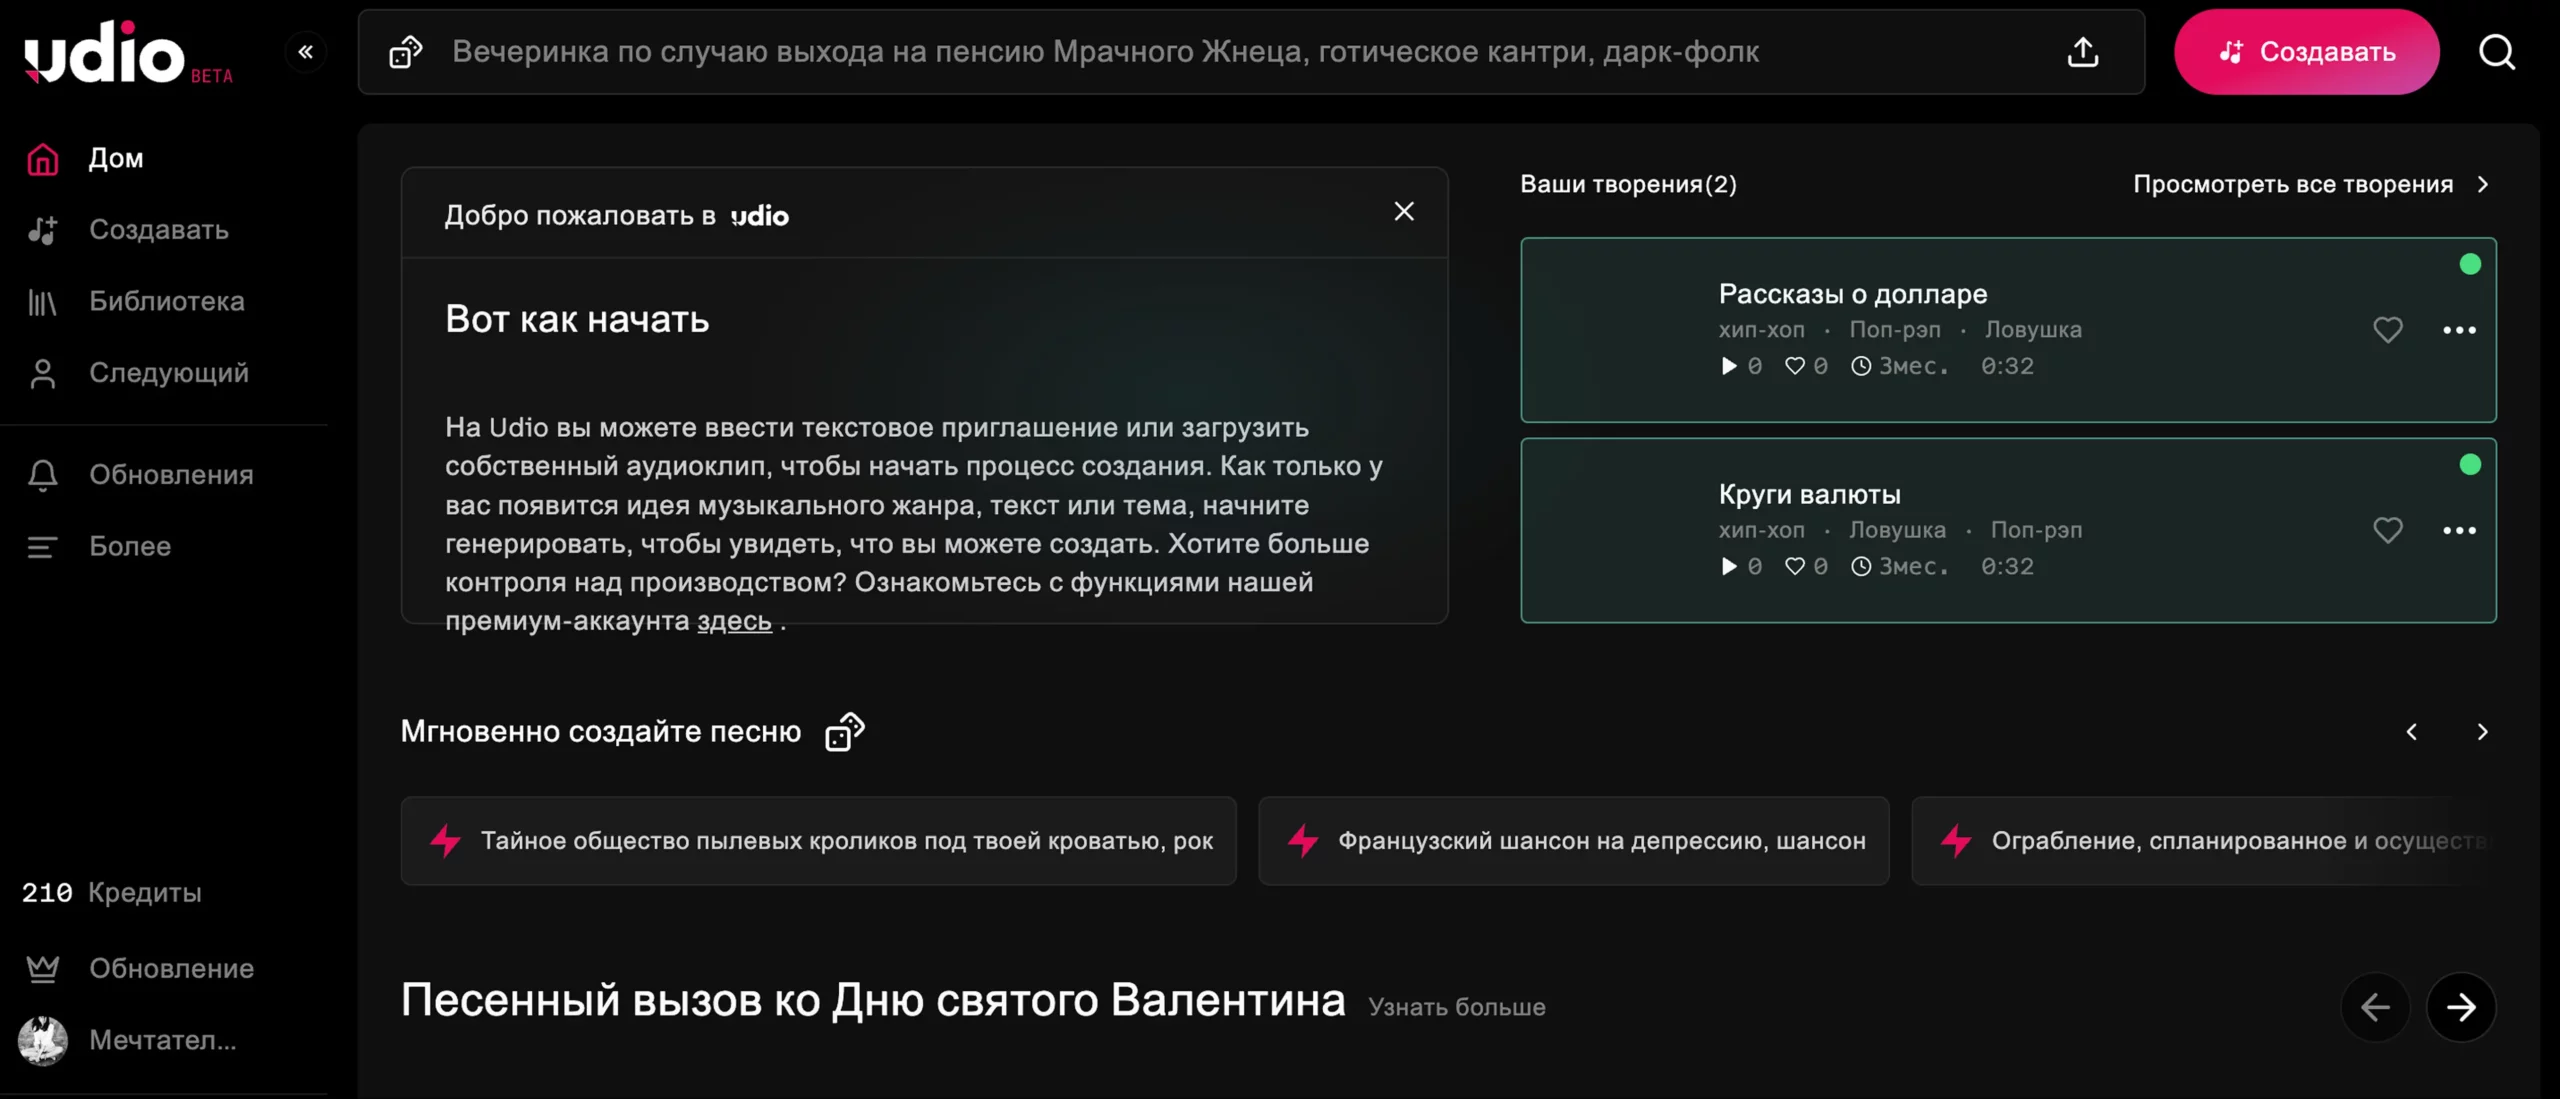Click the upload audio icon

(x=2082, y=52)
